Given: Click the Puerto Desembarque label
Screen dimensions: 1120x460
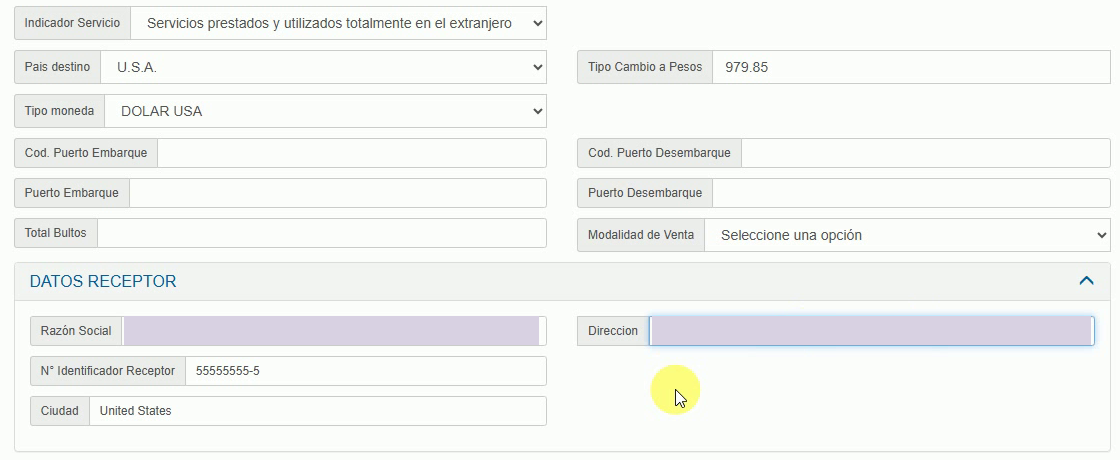Looking at the screenshot, I should tap(645, 193).
